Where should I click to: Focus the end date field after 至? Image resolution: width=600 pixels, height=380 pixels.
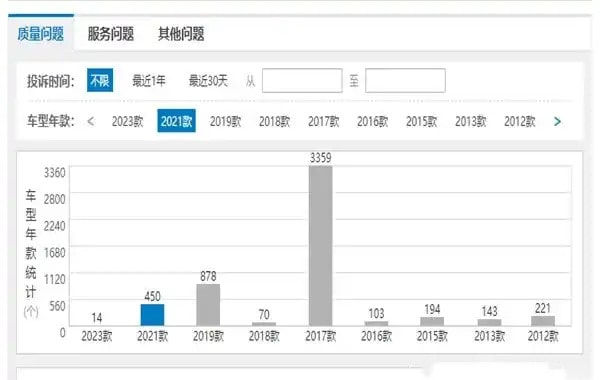click(405, 80)
